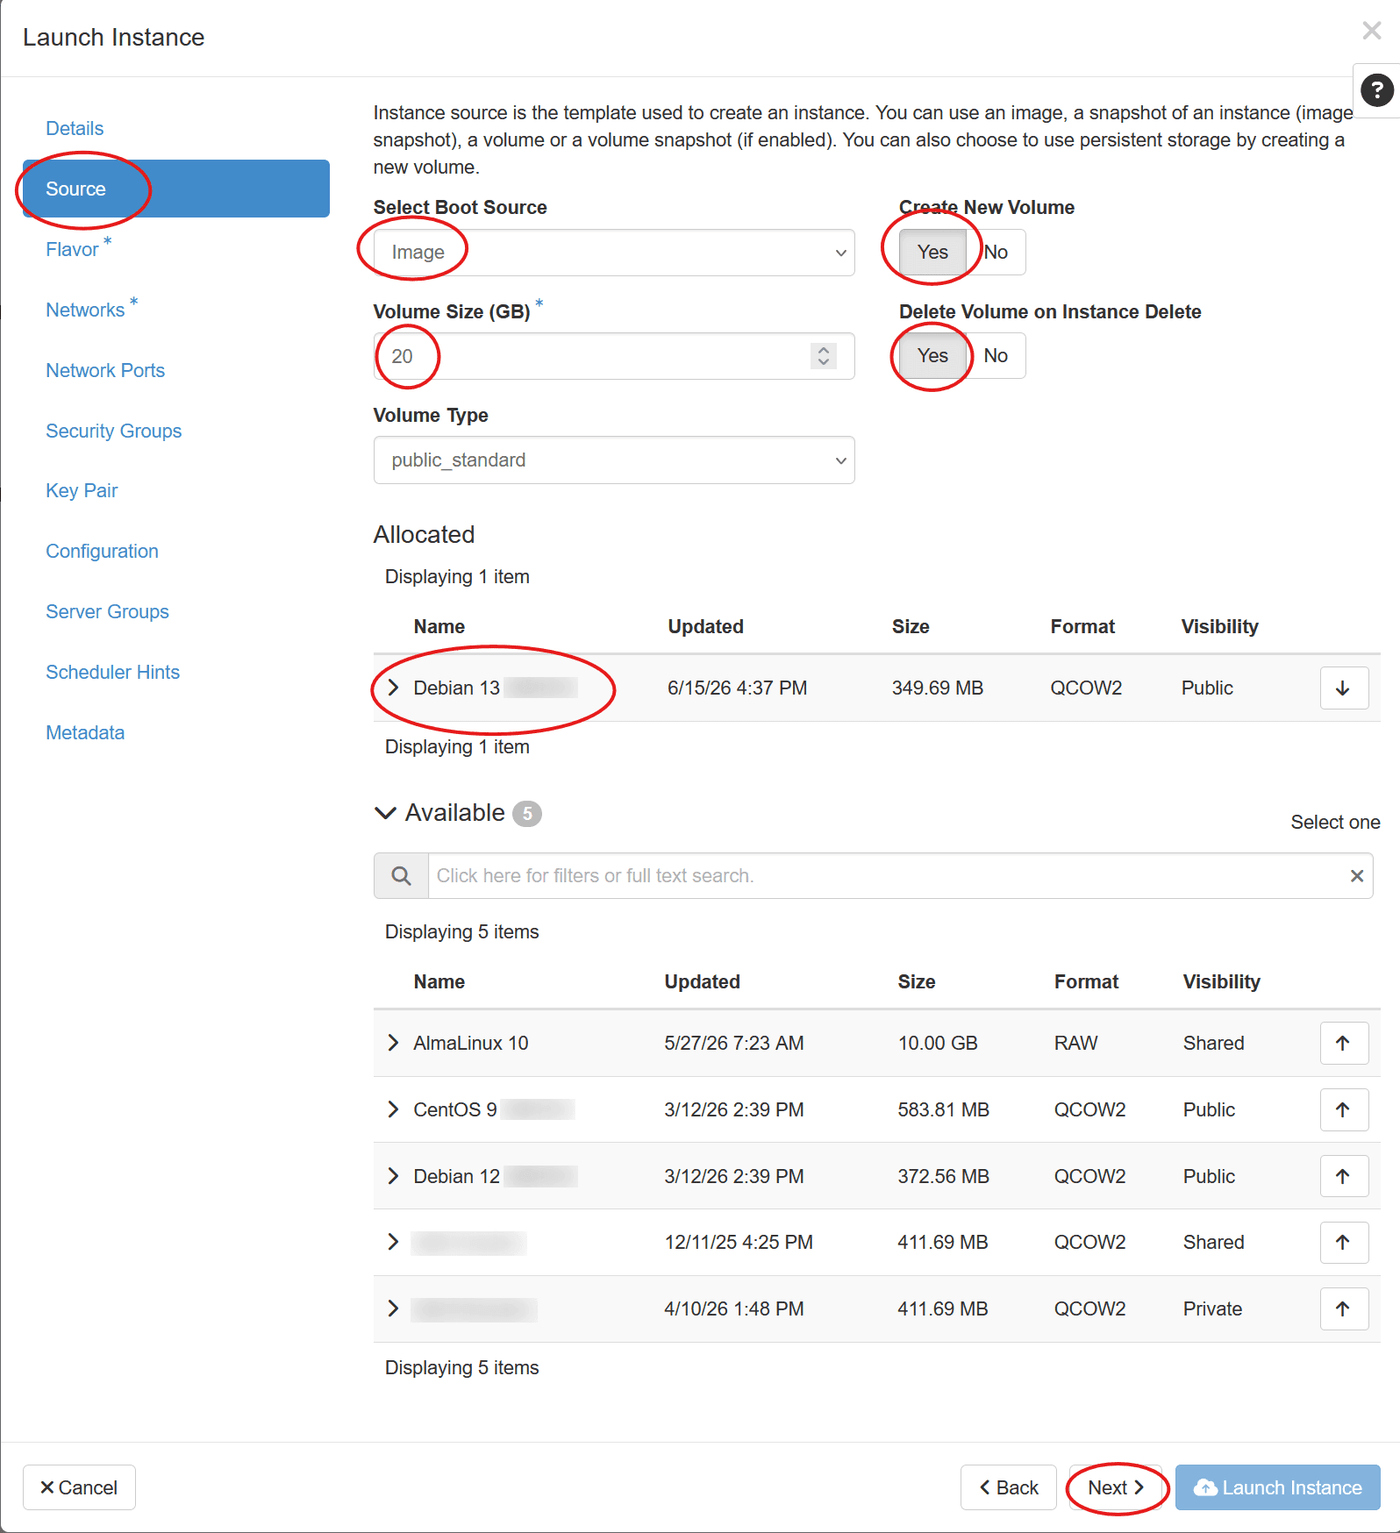Expand the 12/11/25 image row details
This screenshot has height=1533, width=1400.
(393, 1242)
